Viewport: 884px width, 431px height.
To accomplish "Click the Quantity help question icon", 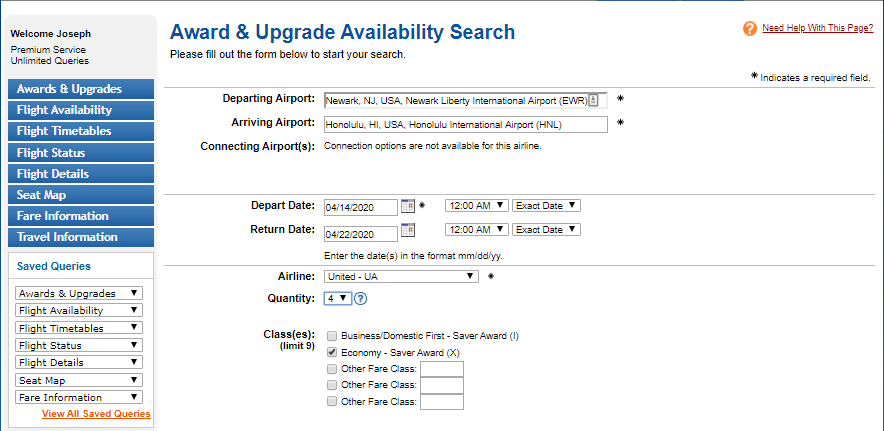I will (361, 298).
